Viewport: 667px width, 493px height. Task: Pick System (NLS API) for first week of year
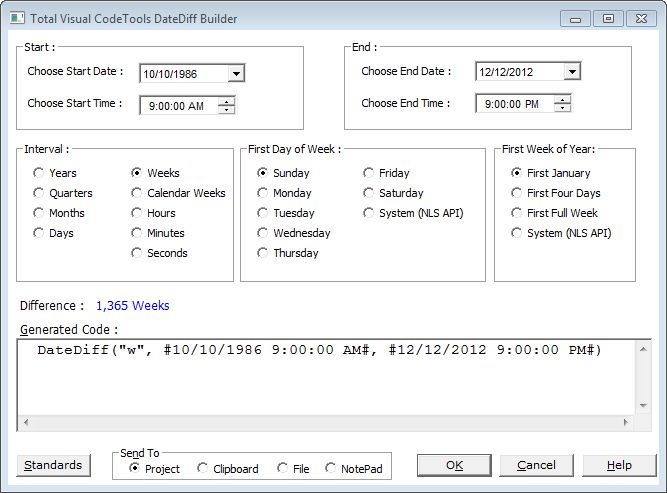pos(562,233)
